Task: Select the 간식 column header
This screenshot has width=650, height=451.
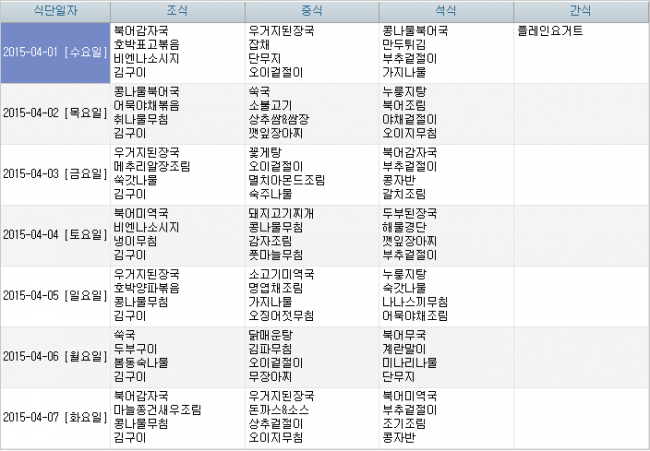Action: pyautogui.click(x=579, y=11)
